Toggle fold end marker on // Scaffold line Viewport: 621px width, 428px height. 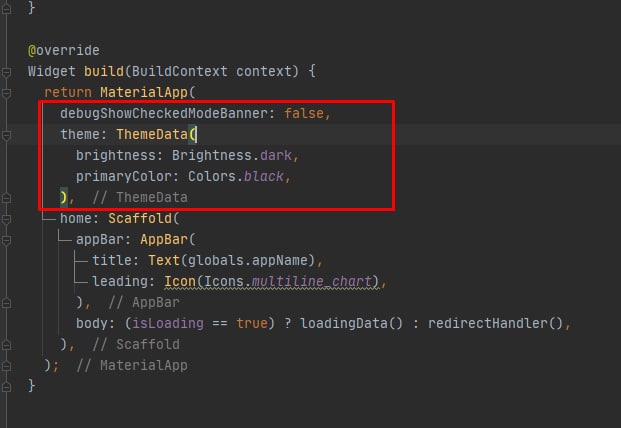6,345
